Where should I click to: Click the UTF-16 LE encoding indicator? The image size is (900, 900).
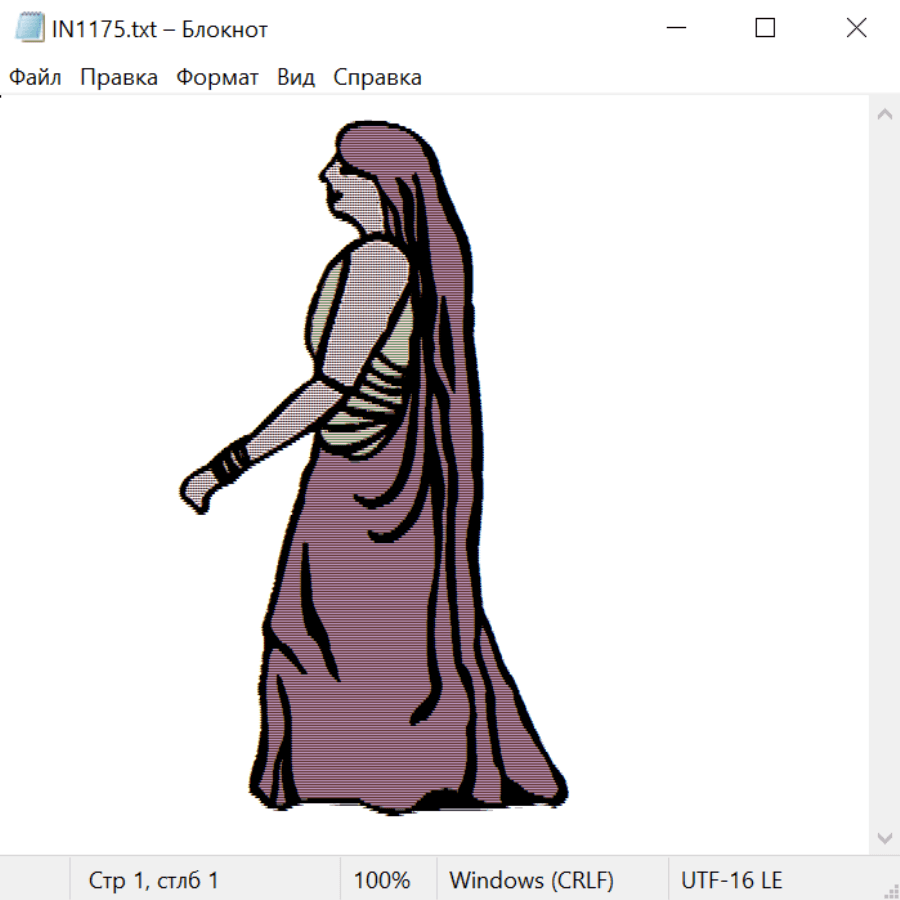[x=731, y=880]
